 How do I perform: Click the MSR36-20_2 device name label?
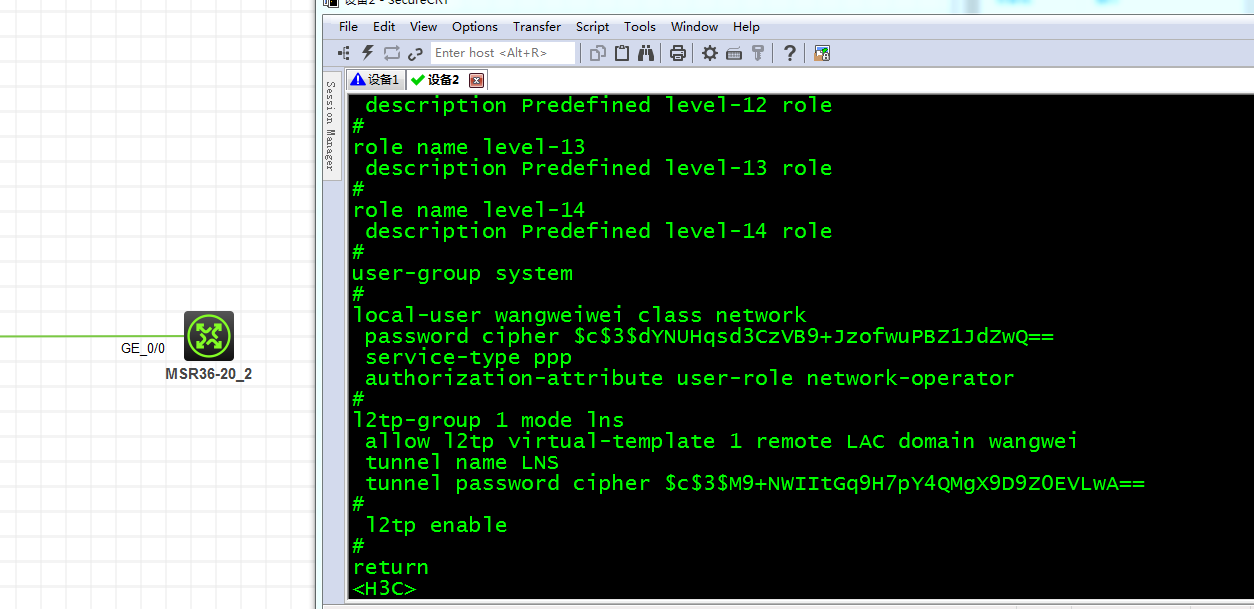pos(209,374)
